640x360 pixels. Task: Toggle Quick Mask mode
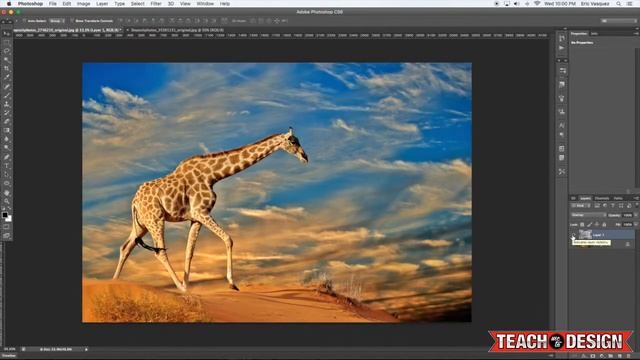pyautogui.click(x=6, y=227)
